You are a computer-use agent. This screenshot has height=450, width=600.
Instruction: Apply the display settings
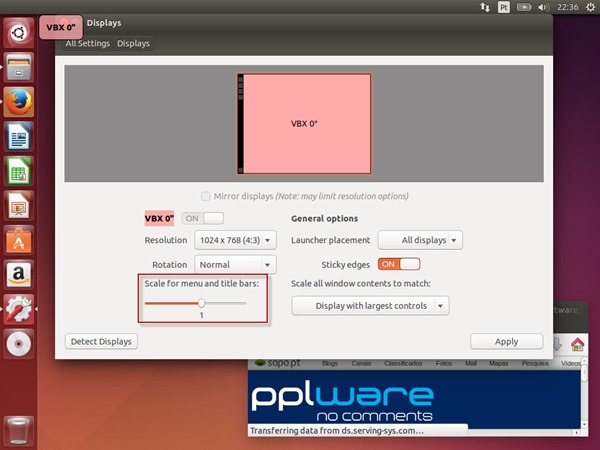click(x=507, y=341)
